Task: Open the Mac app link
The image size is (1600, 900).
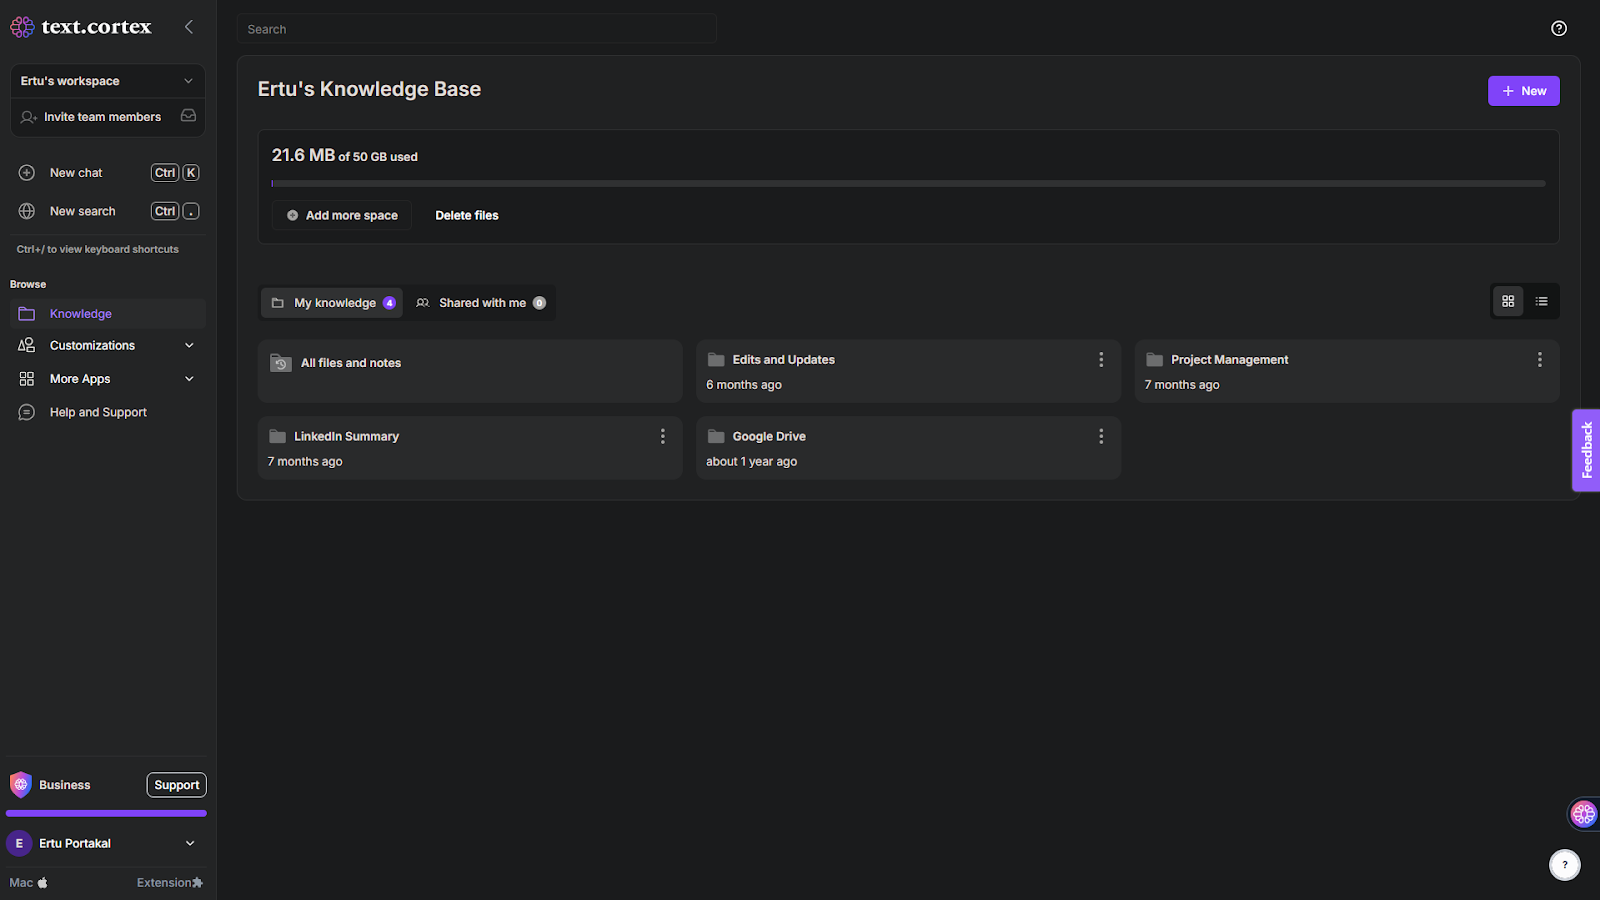Action: tap(29, 882)
